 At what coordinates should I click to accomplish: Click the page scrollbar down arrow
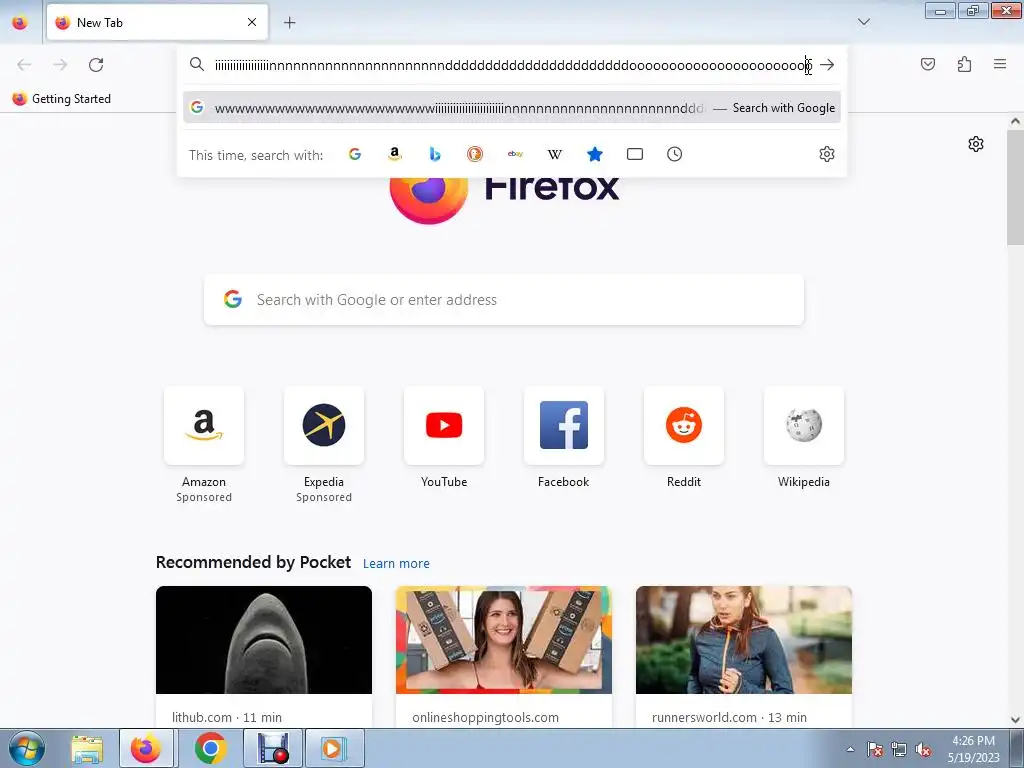[x=1015, y=720]
